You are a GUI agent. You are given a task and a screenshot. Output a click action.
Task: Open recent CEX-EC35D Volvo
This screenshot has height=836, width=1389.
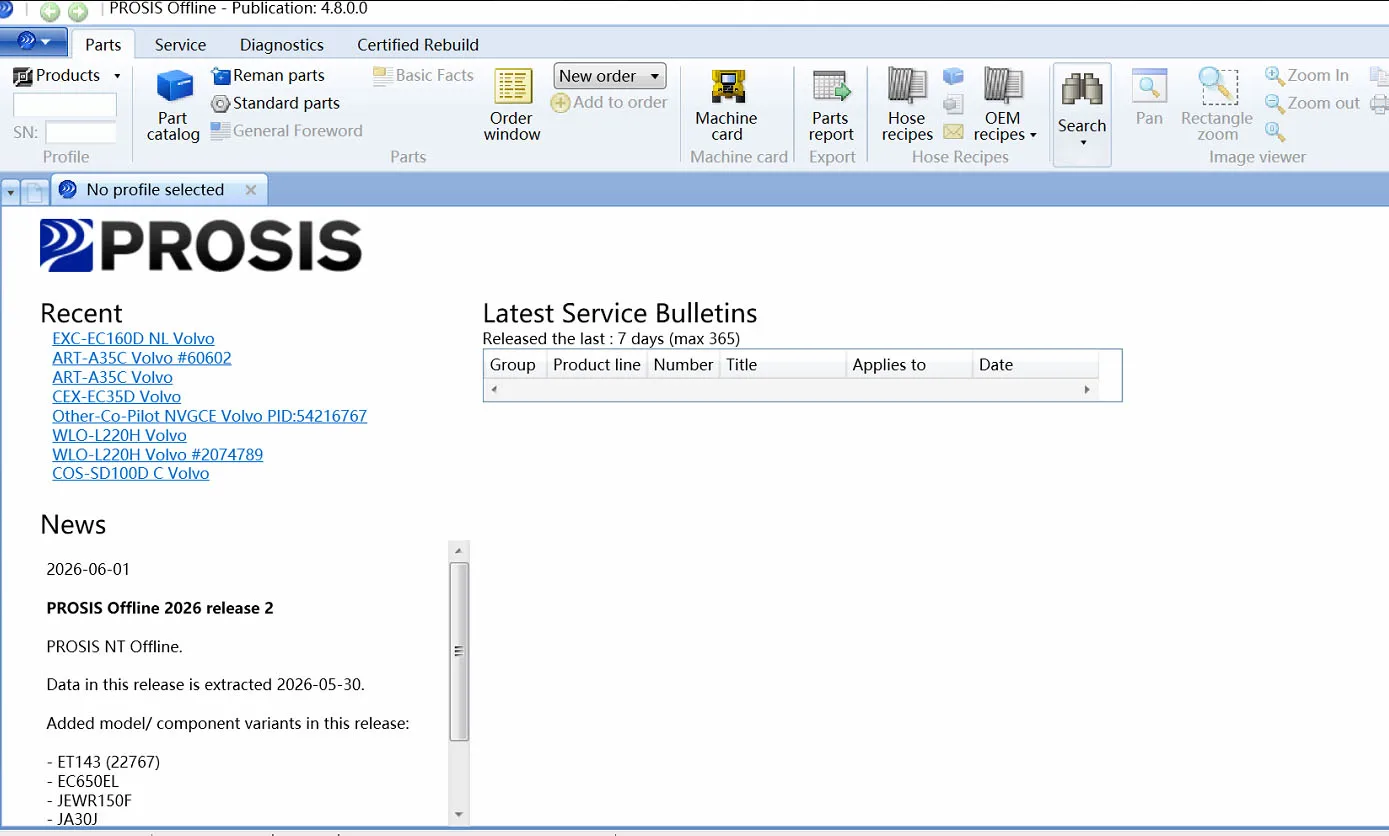click(117, 397)
